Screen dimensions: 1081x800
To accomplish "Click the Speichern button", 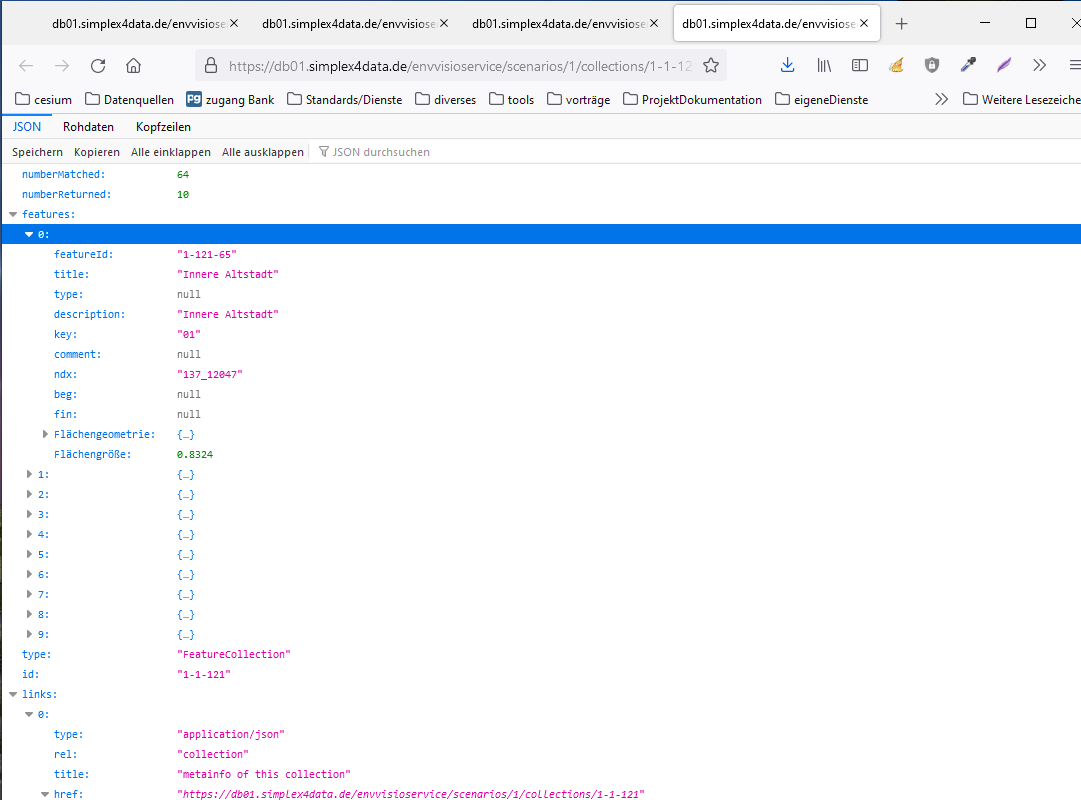I will click(x=37, y=152).
